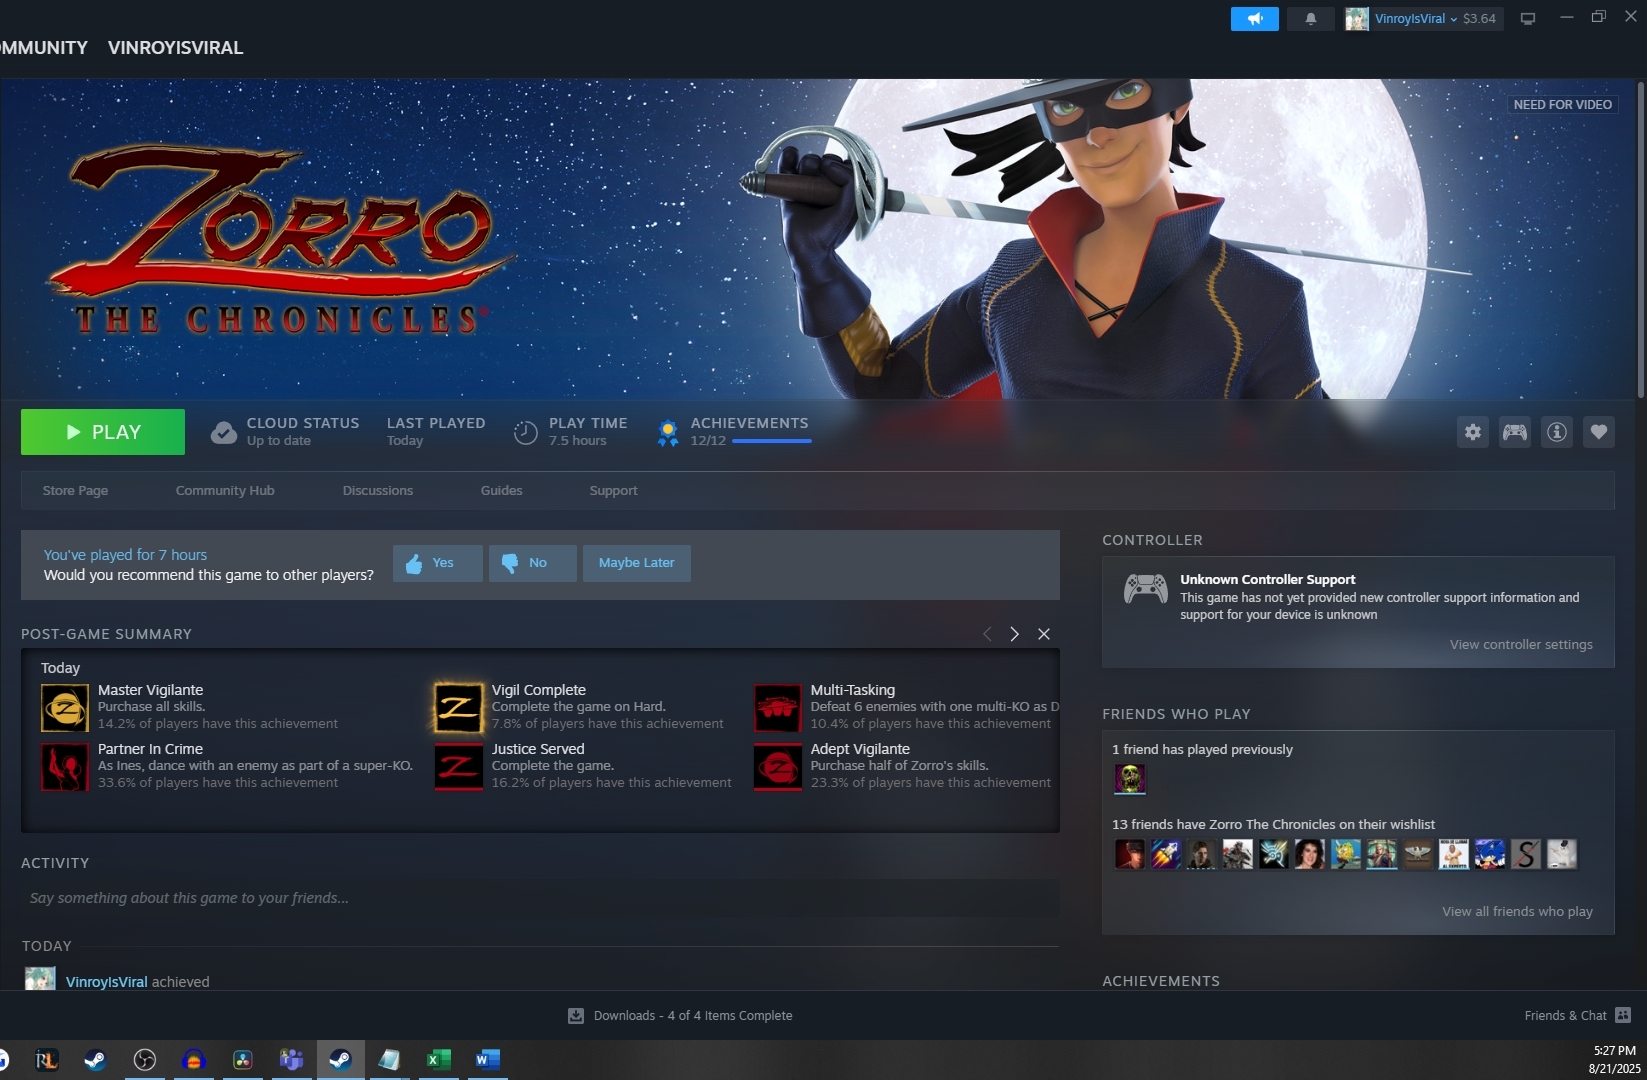The image size is (1647, 1080).
Task: Click the last wishlist friend avatar
Action: tap(1562, 854)
